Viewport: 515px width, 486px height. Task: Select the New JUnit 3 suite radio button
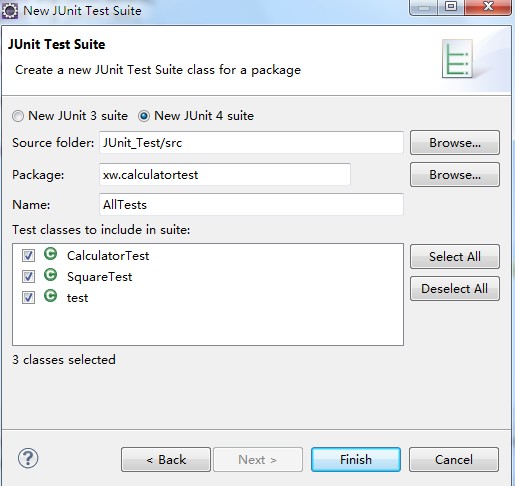point(18,116)
